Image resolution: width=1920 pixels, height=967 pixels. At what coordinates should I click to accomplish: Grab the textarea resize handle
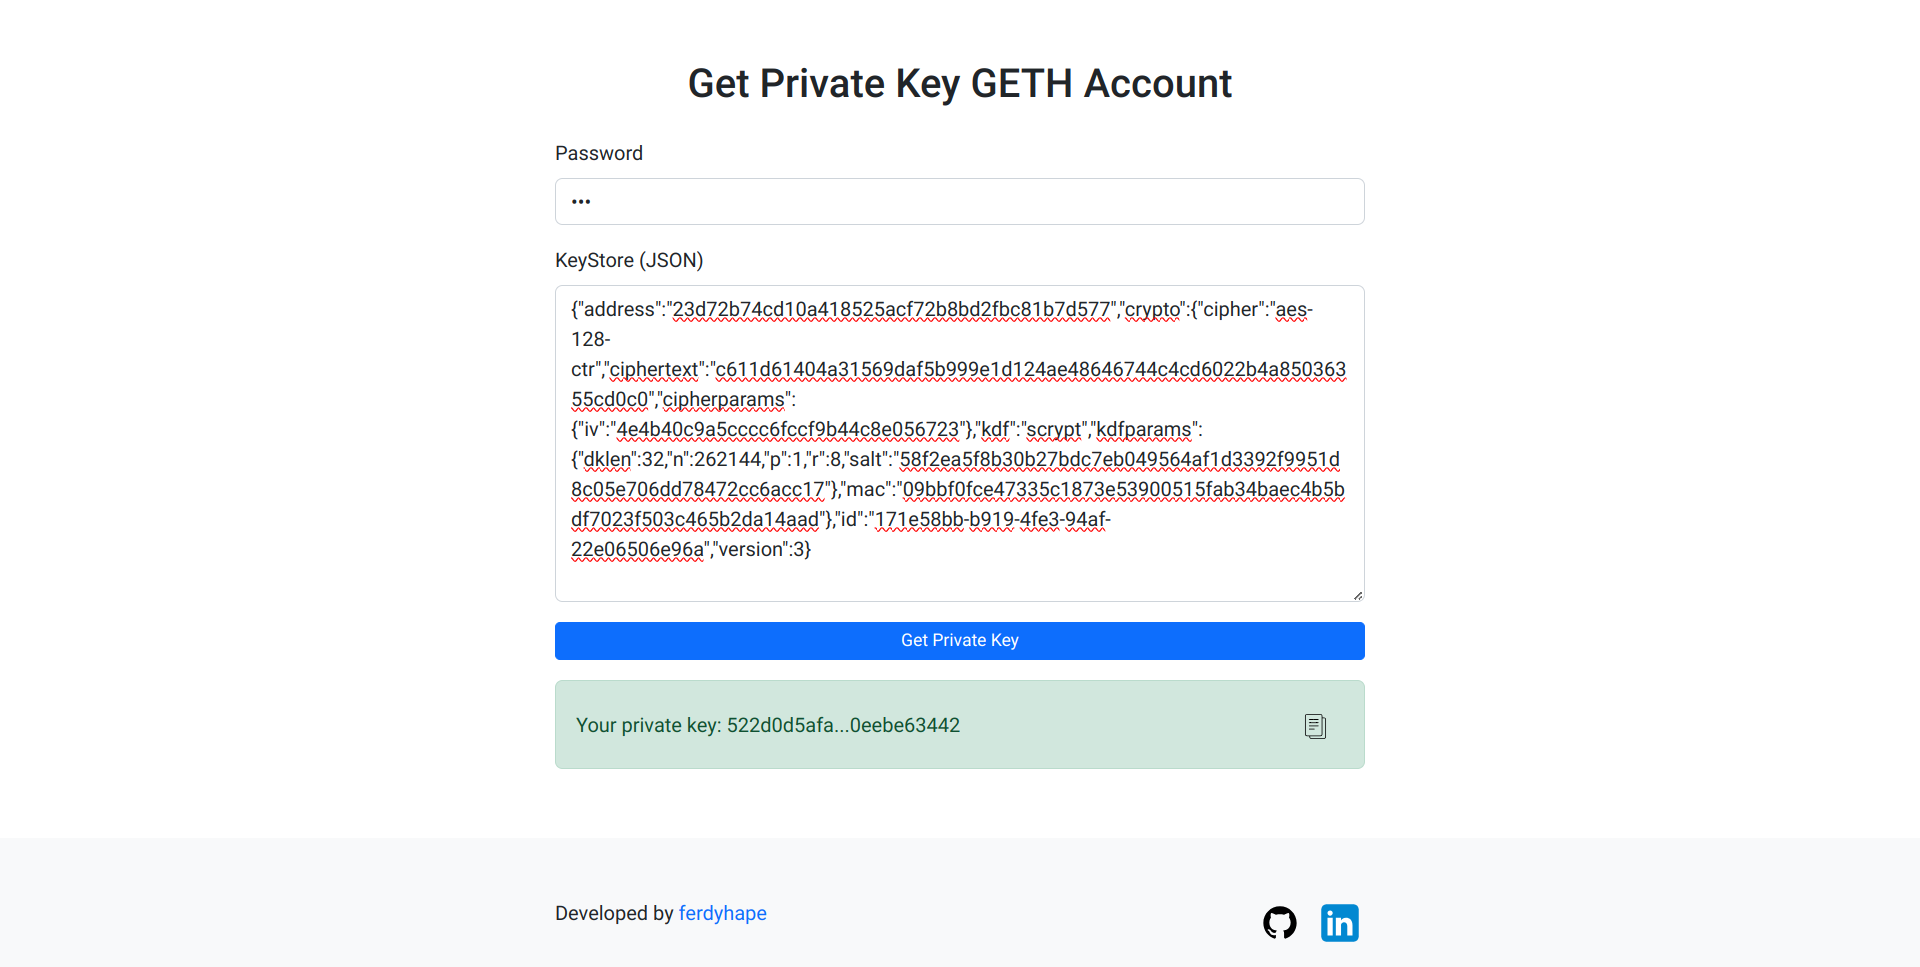1357,595
